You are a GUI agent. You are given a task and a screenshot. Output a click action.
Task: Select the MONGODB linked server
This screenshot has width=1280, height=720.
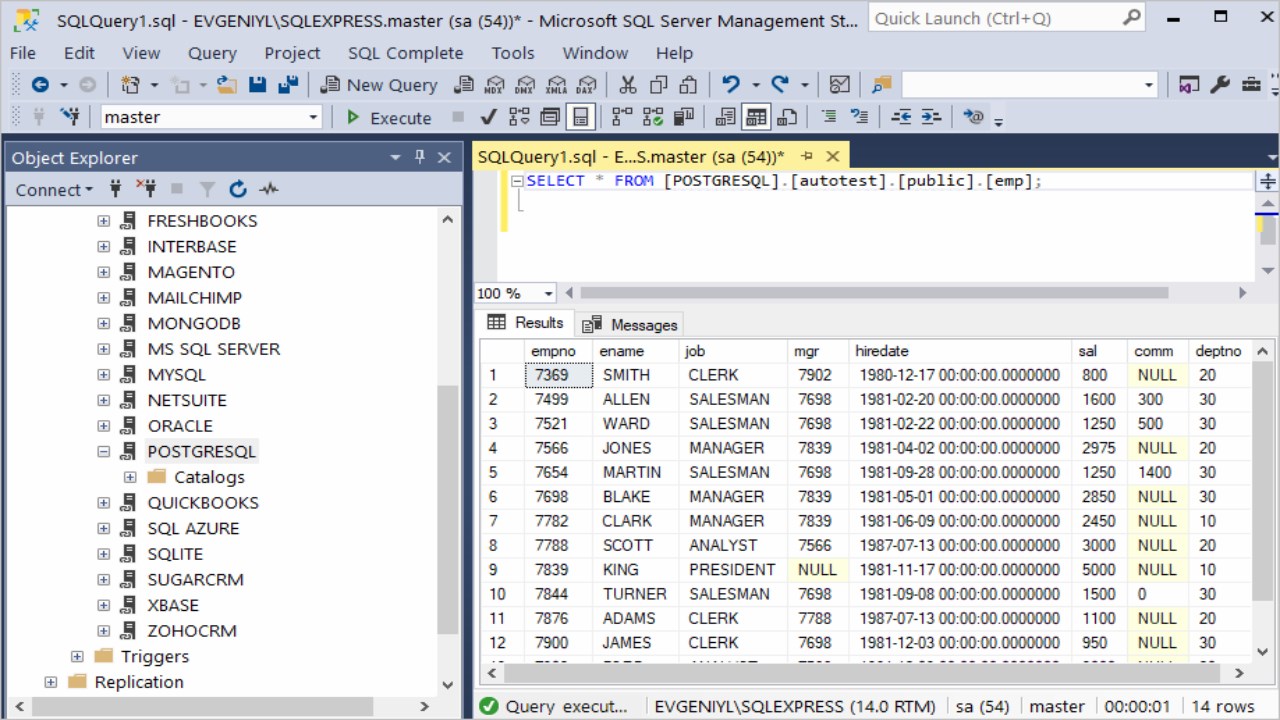[194, 323]
